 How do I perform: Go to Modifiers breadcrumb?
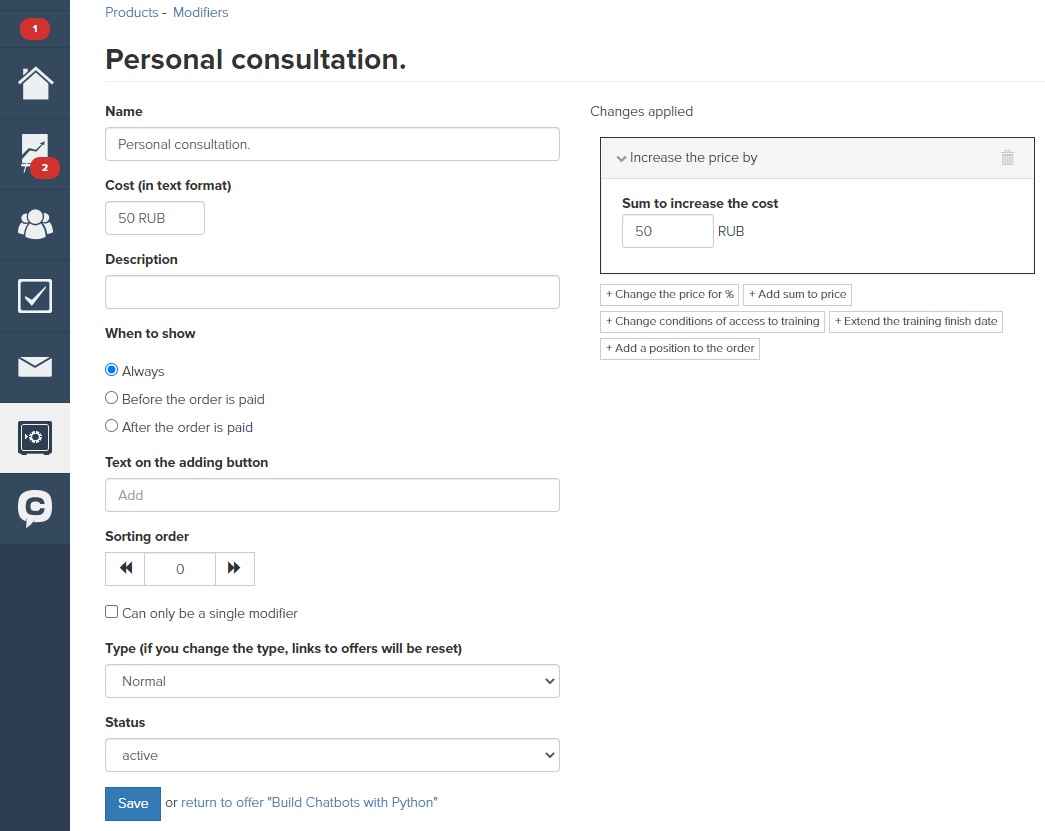click(201, 12)
